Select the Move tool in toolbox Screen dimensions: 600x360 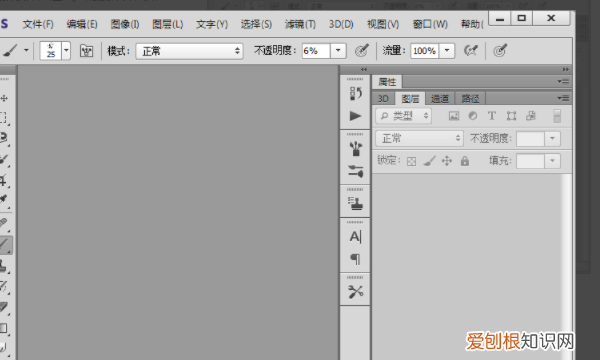click(4, 98)
